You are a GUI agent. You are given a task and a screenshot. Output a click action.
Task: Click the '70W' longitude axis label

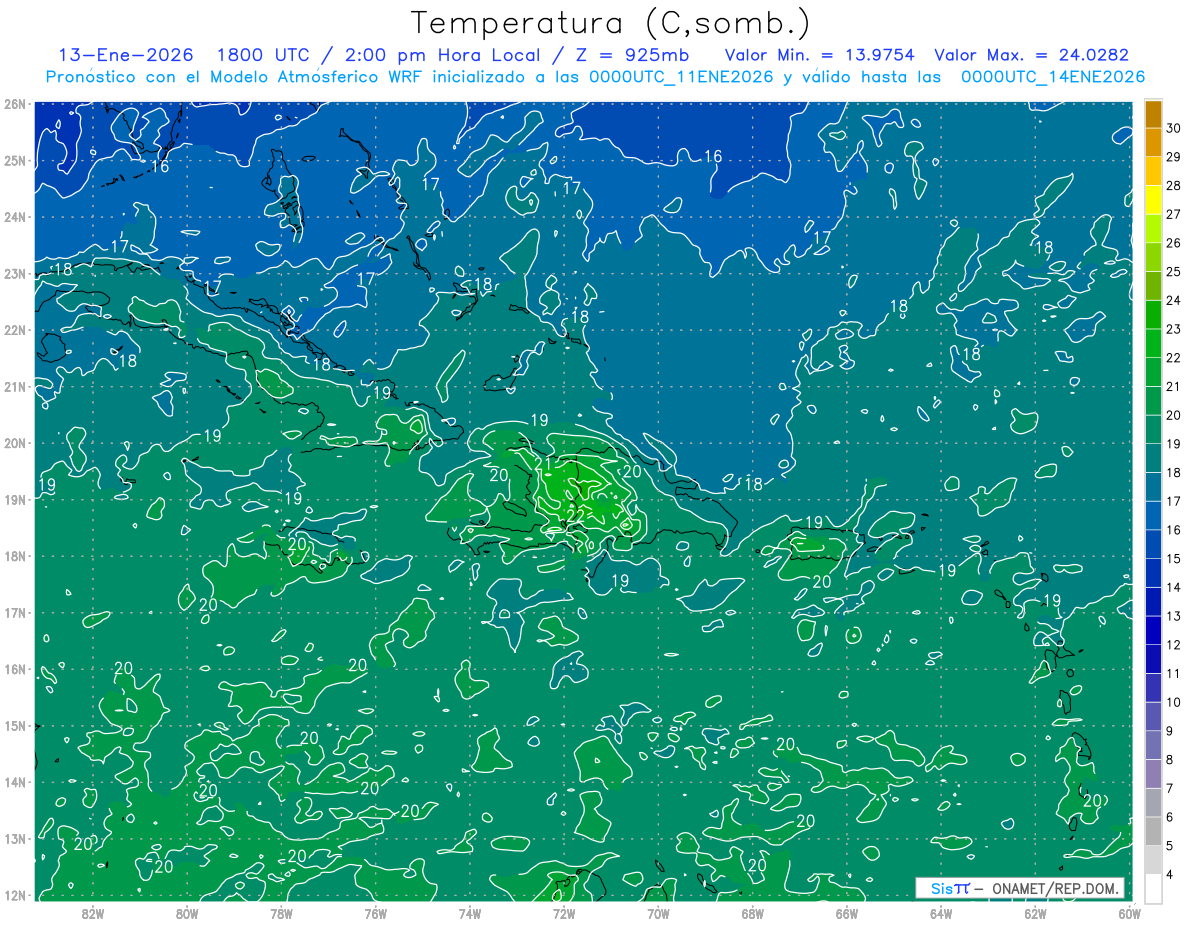(658, 912)
